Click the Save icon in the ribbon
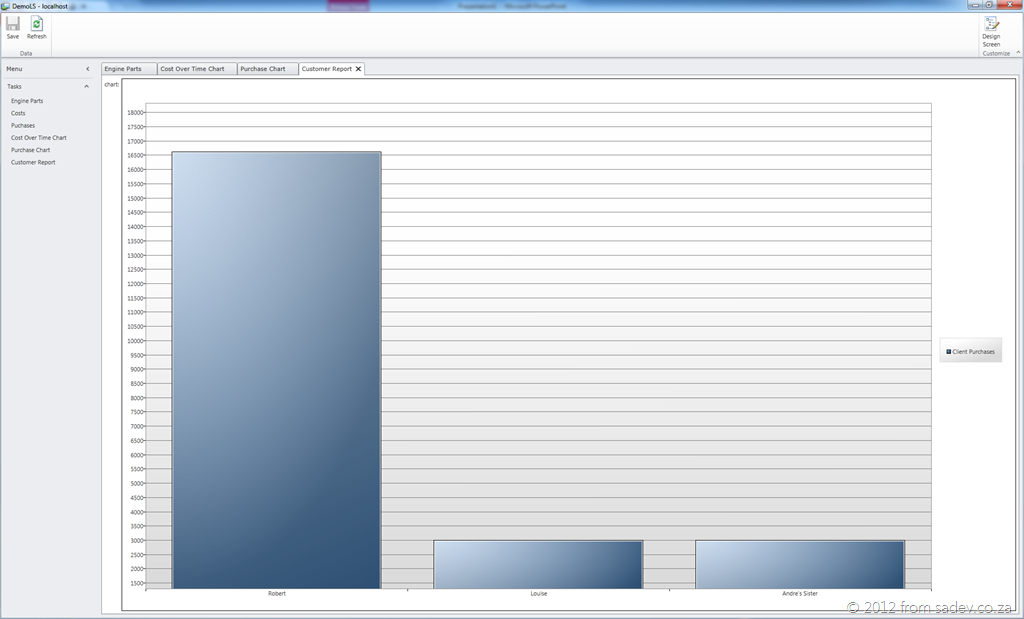This screenshot has width=1024, height=619. tap(13, 24)
